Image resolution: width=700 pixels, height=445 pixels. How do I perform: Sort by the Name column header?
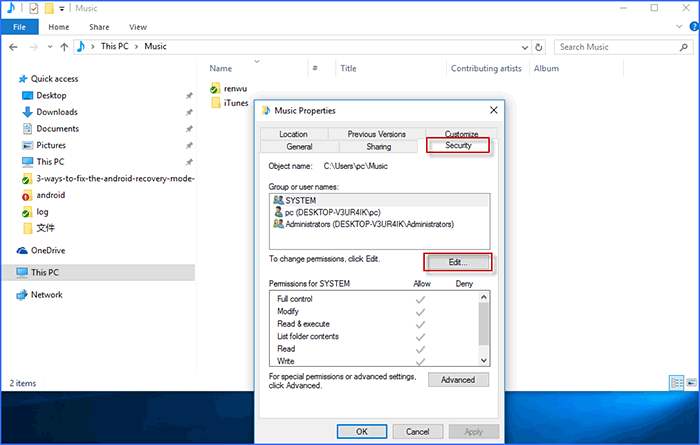point(221,68)
